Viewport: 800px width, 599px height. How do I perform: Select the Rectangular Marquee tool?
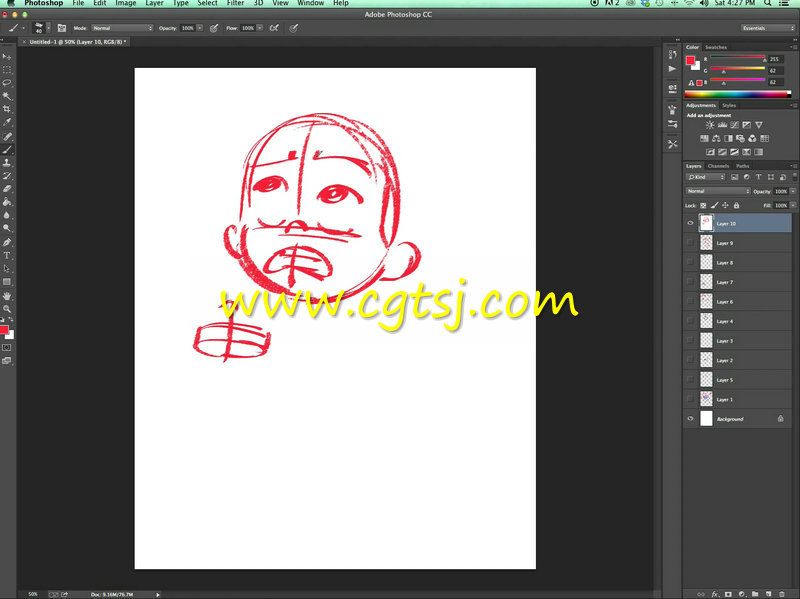point(7,69)
